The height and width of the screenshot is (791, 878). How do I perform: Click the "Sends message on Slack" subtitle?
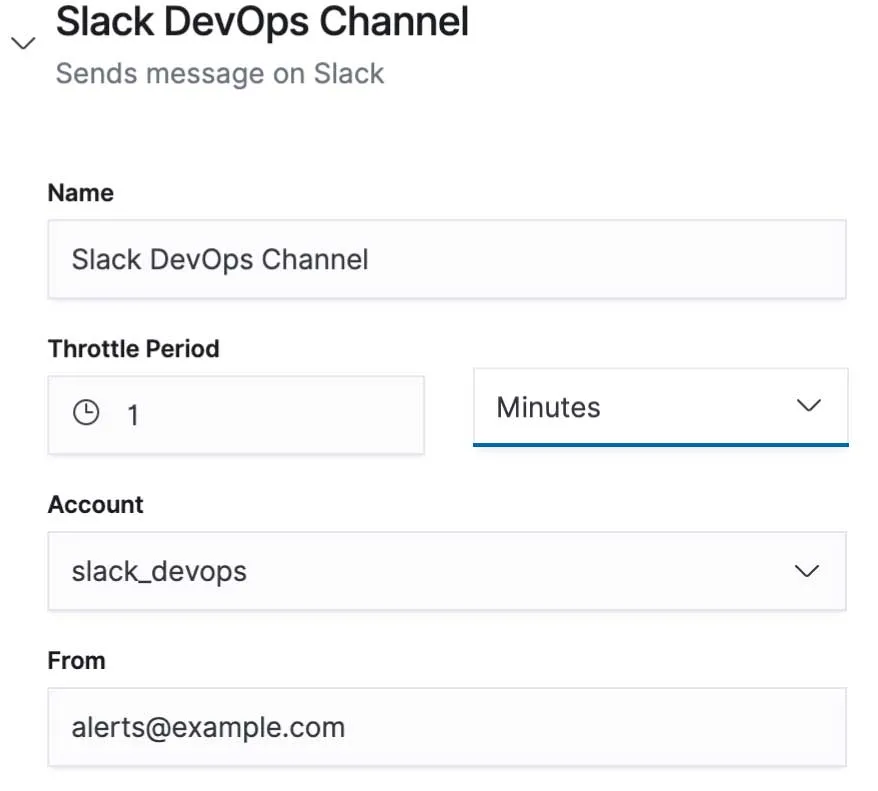tap(220, 74)
